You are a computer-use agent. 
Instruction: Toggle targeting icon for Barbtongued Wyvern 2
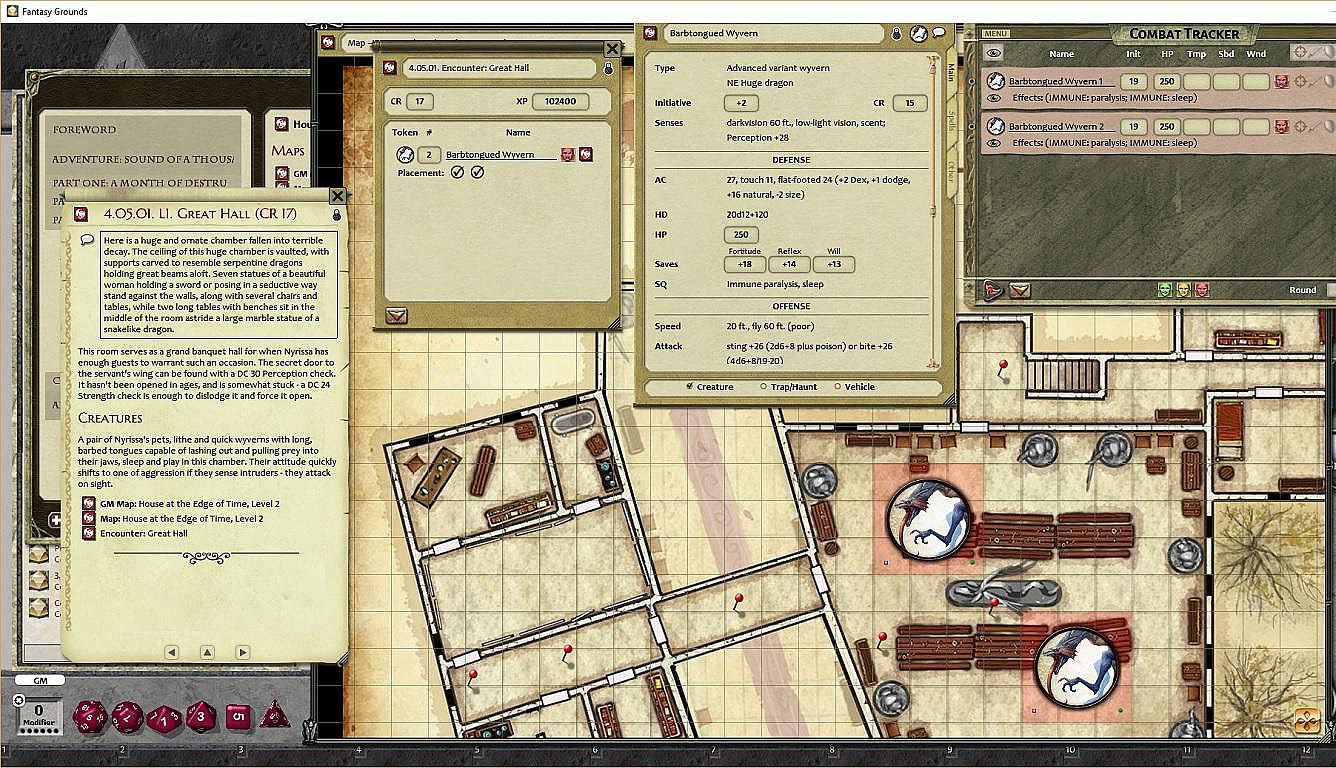pyautogui.click(x=1300, y=126)
